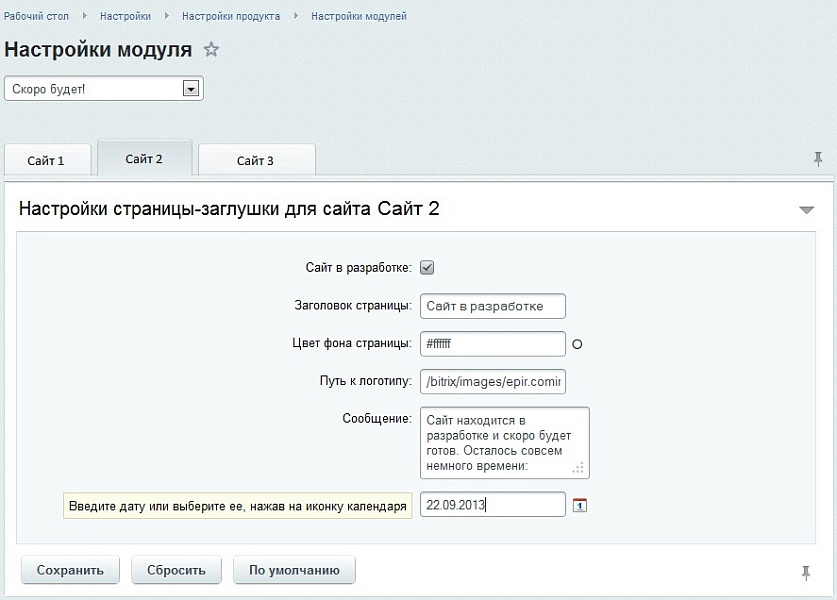
Task: Click the pin icon near the bottom right
Action: click(807, 570)
